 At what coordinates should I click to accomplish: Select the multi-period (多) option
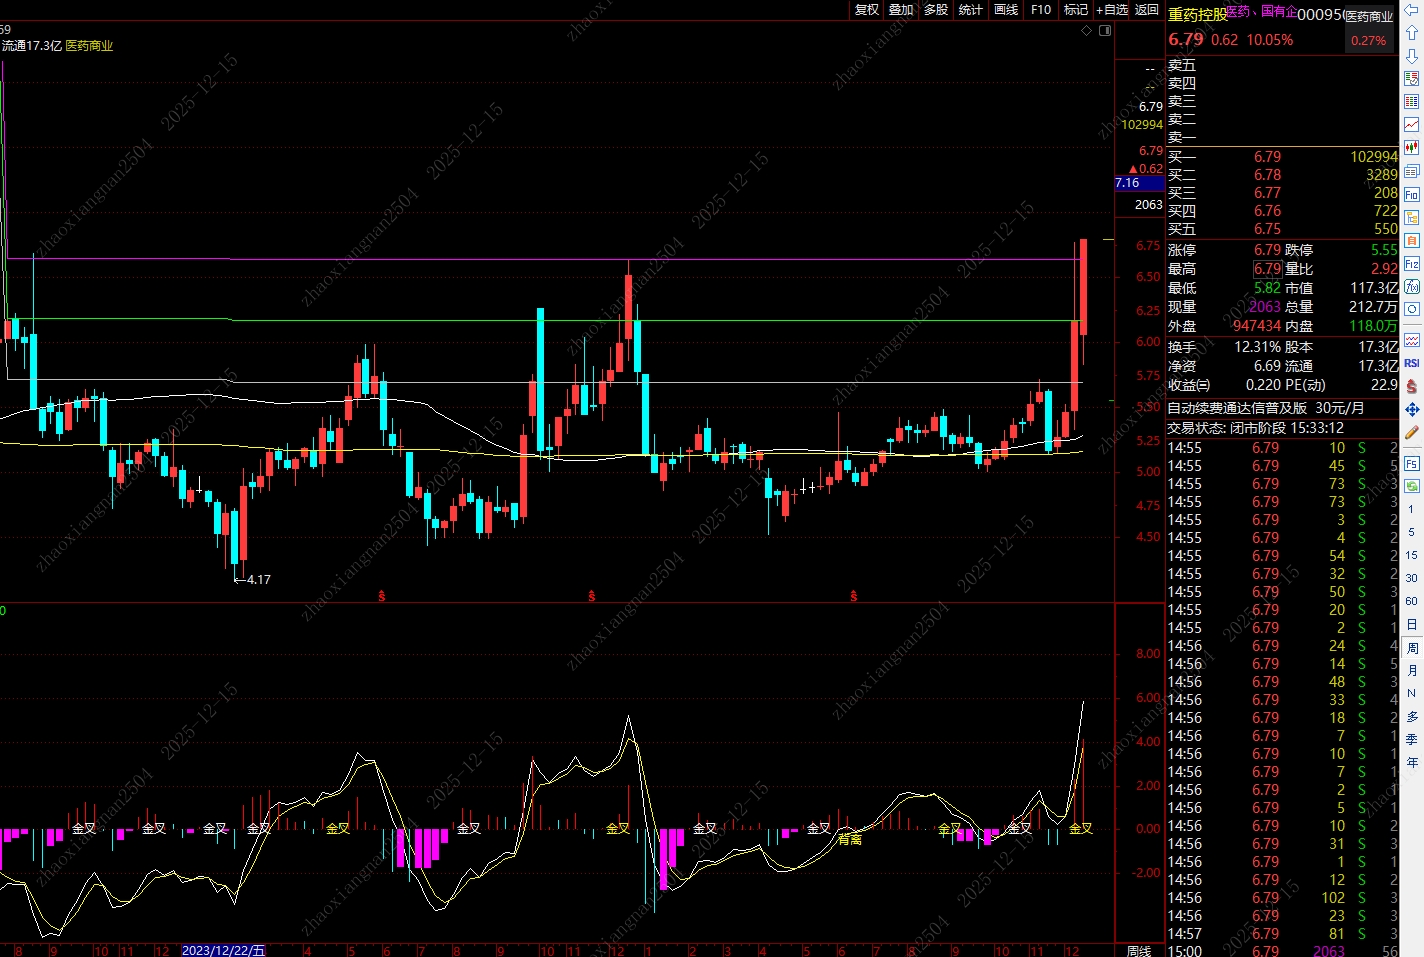pos(1411,716)
